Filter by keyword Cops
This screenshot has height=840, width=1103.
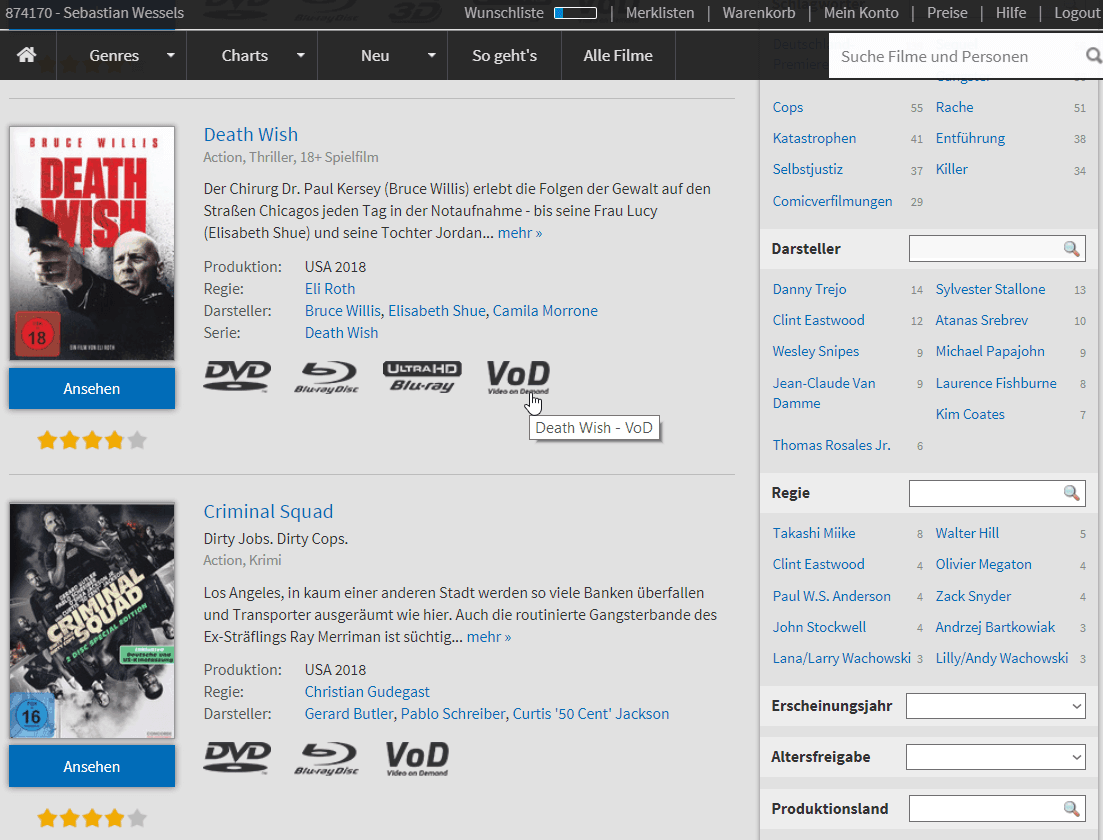click(x=787, y=107)
